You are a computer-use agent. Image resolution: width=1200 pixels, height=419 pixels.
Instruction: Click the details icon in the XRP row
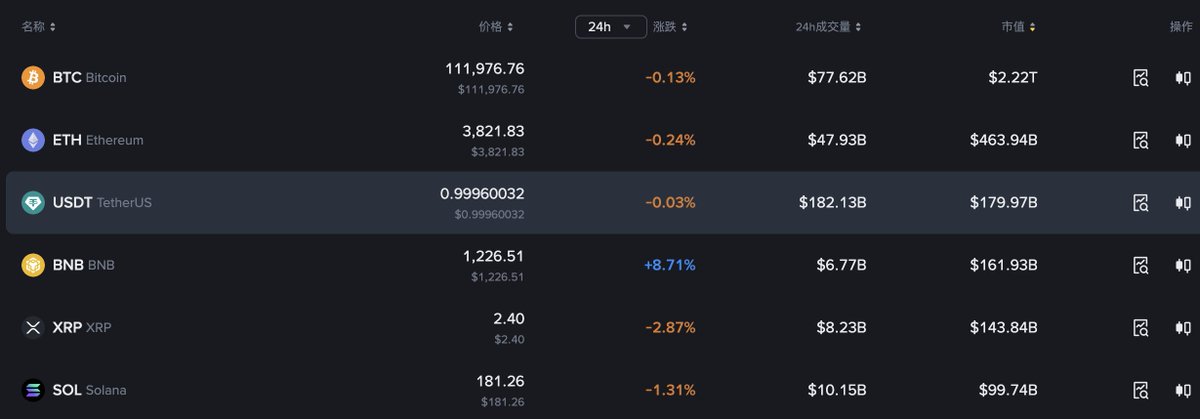[x=1141, y=327]
